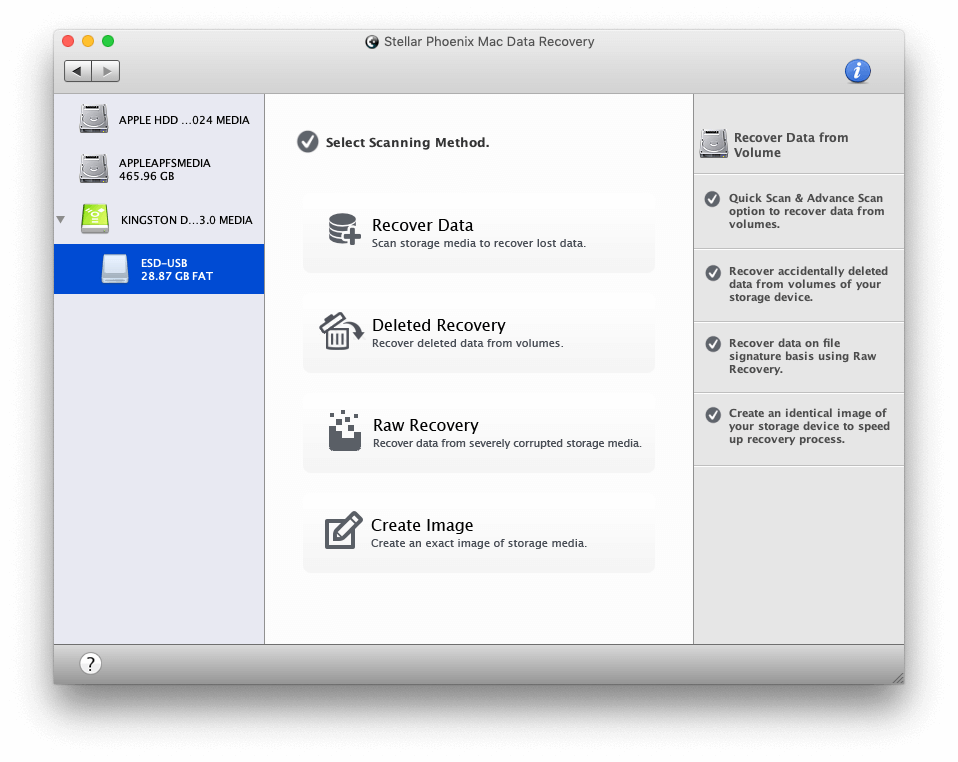
Task: Start the Recover Data scan option
Action: click(479, 233)
